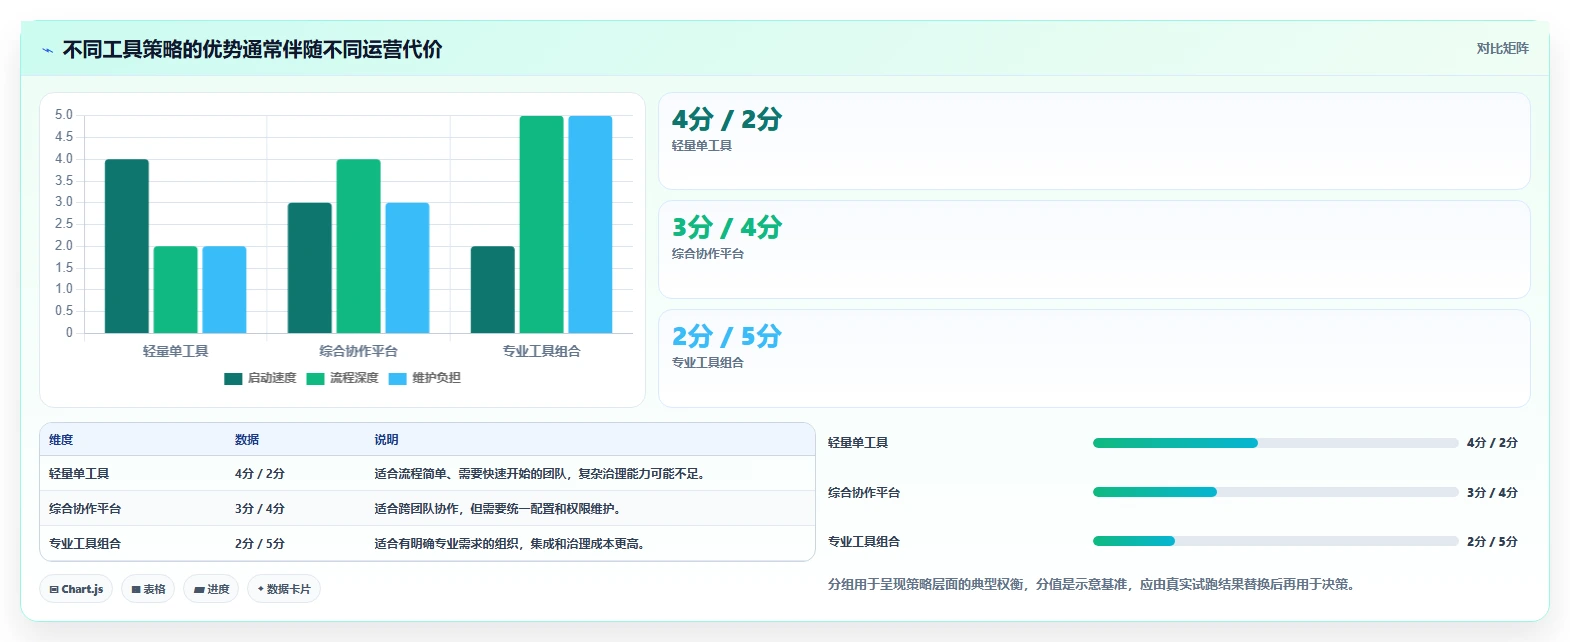Click the 说明 table column header
Image resolution: width=1570 pixels, height=642 pixels.
point(386,440)
